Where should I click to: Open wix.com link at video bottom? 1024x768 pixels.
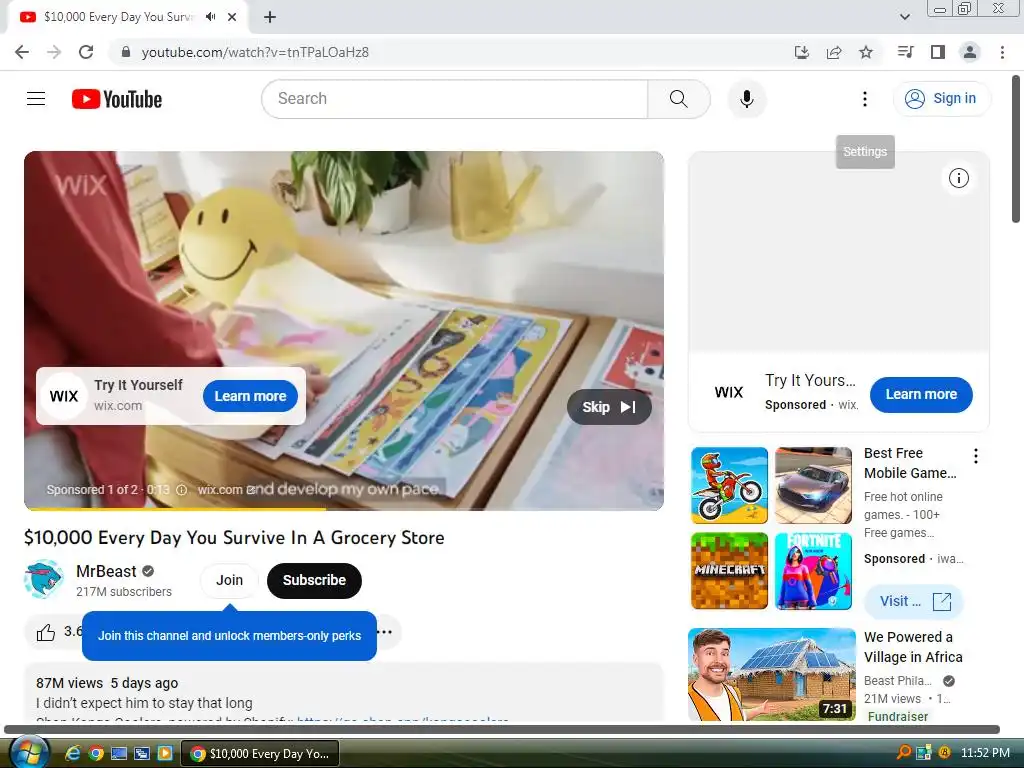225,490
